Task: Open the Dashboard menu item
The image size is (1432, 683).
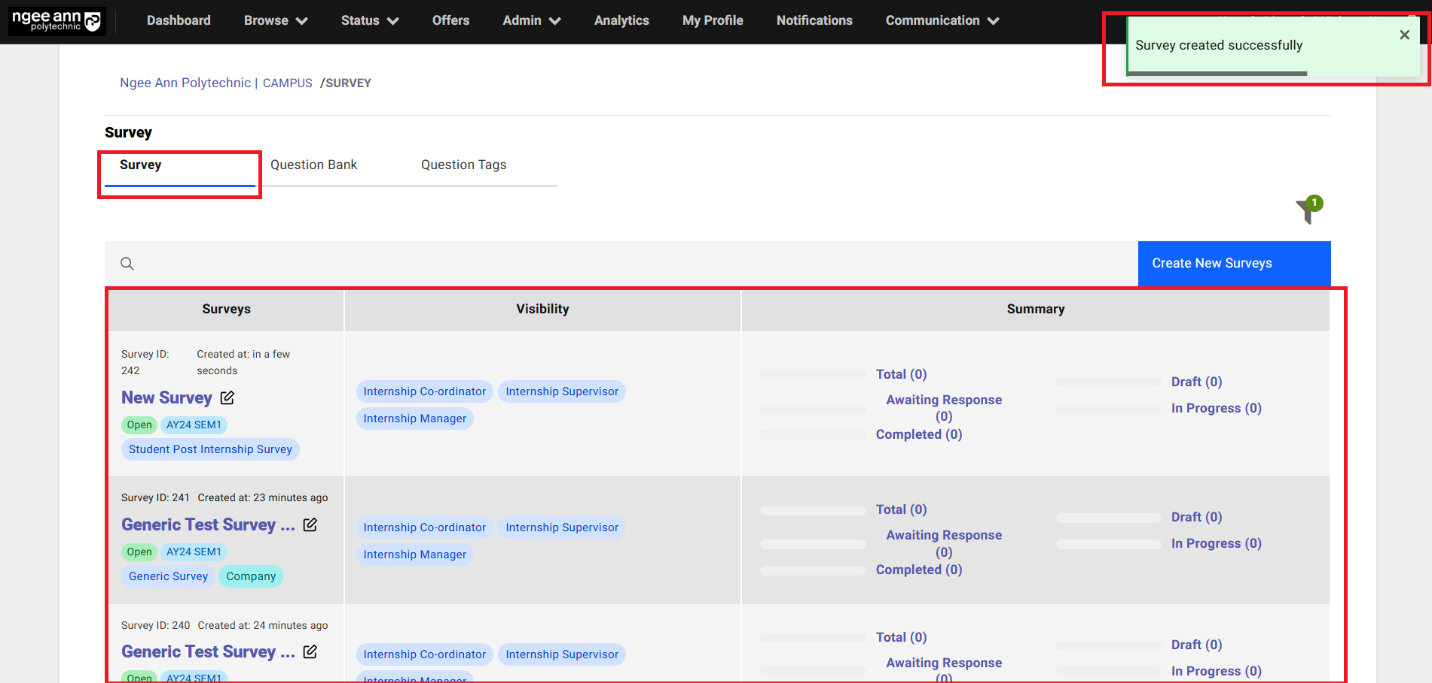Action: pos(178,20)
